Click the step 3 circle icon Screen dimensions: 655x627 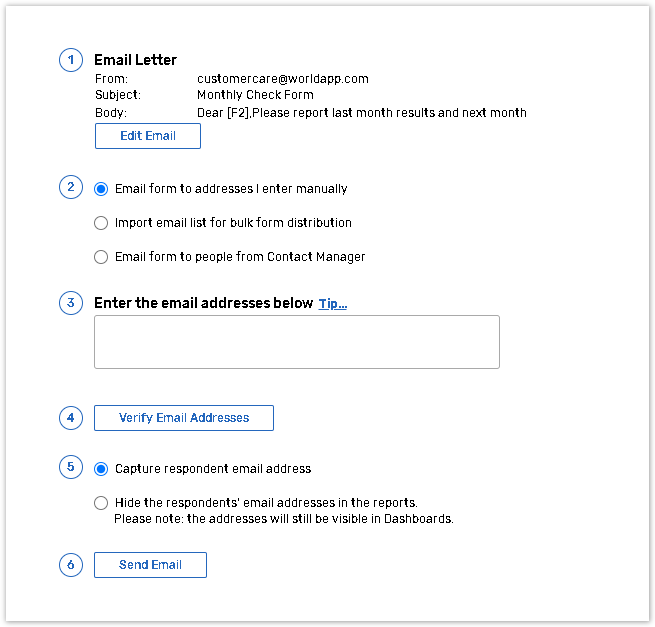pyautogui.click(x=70, y=302)
